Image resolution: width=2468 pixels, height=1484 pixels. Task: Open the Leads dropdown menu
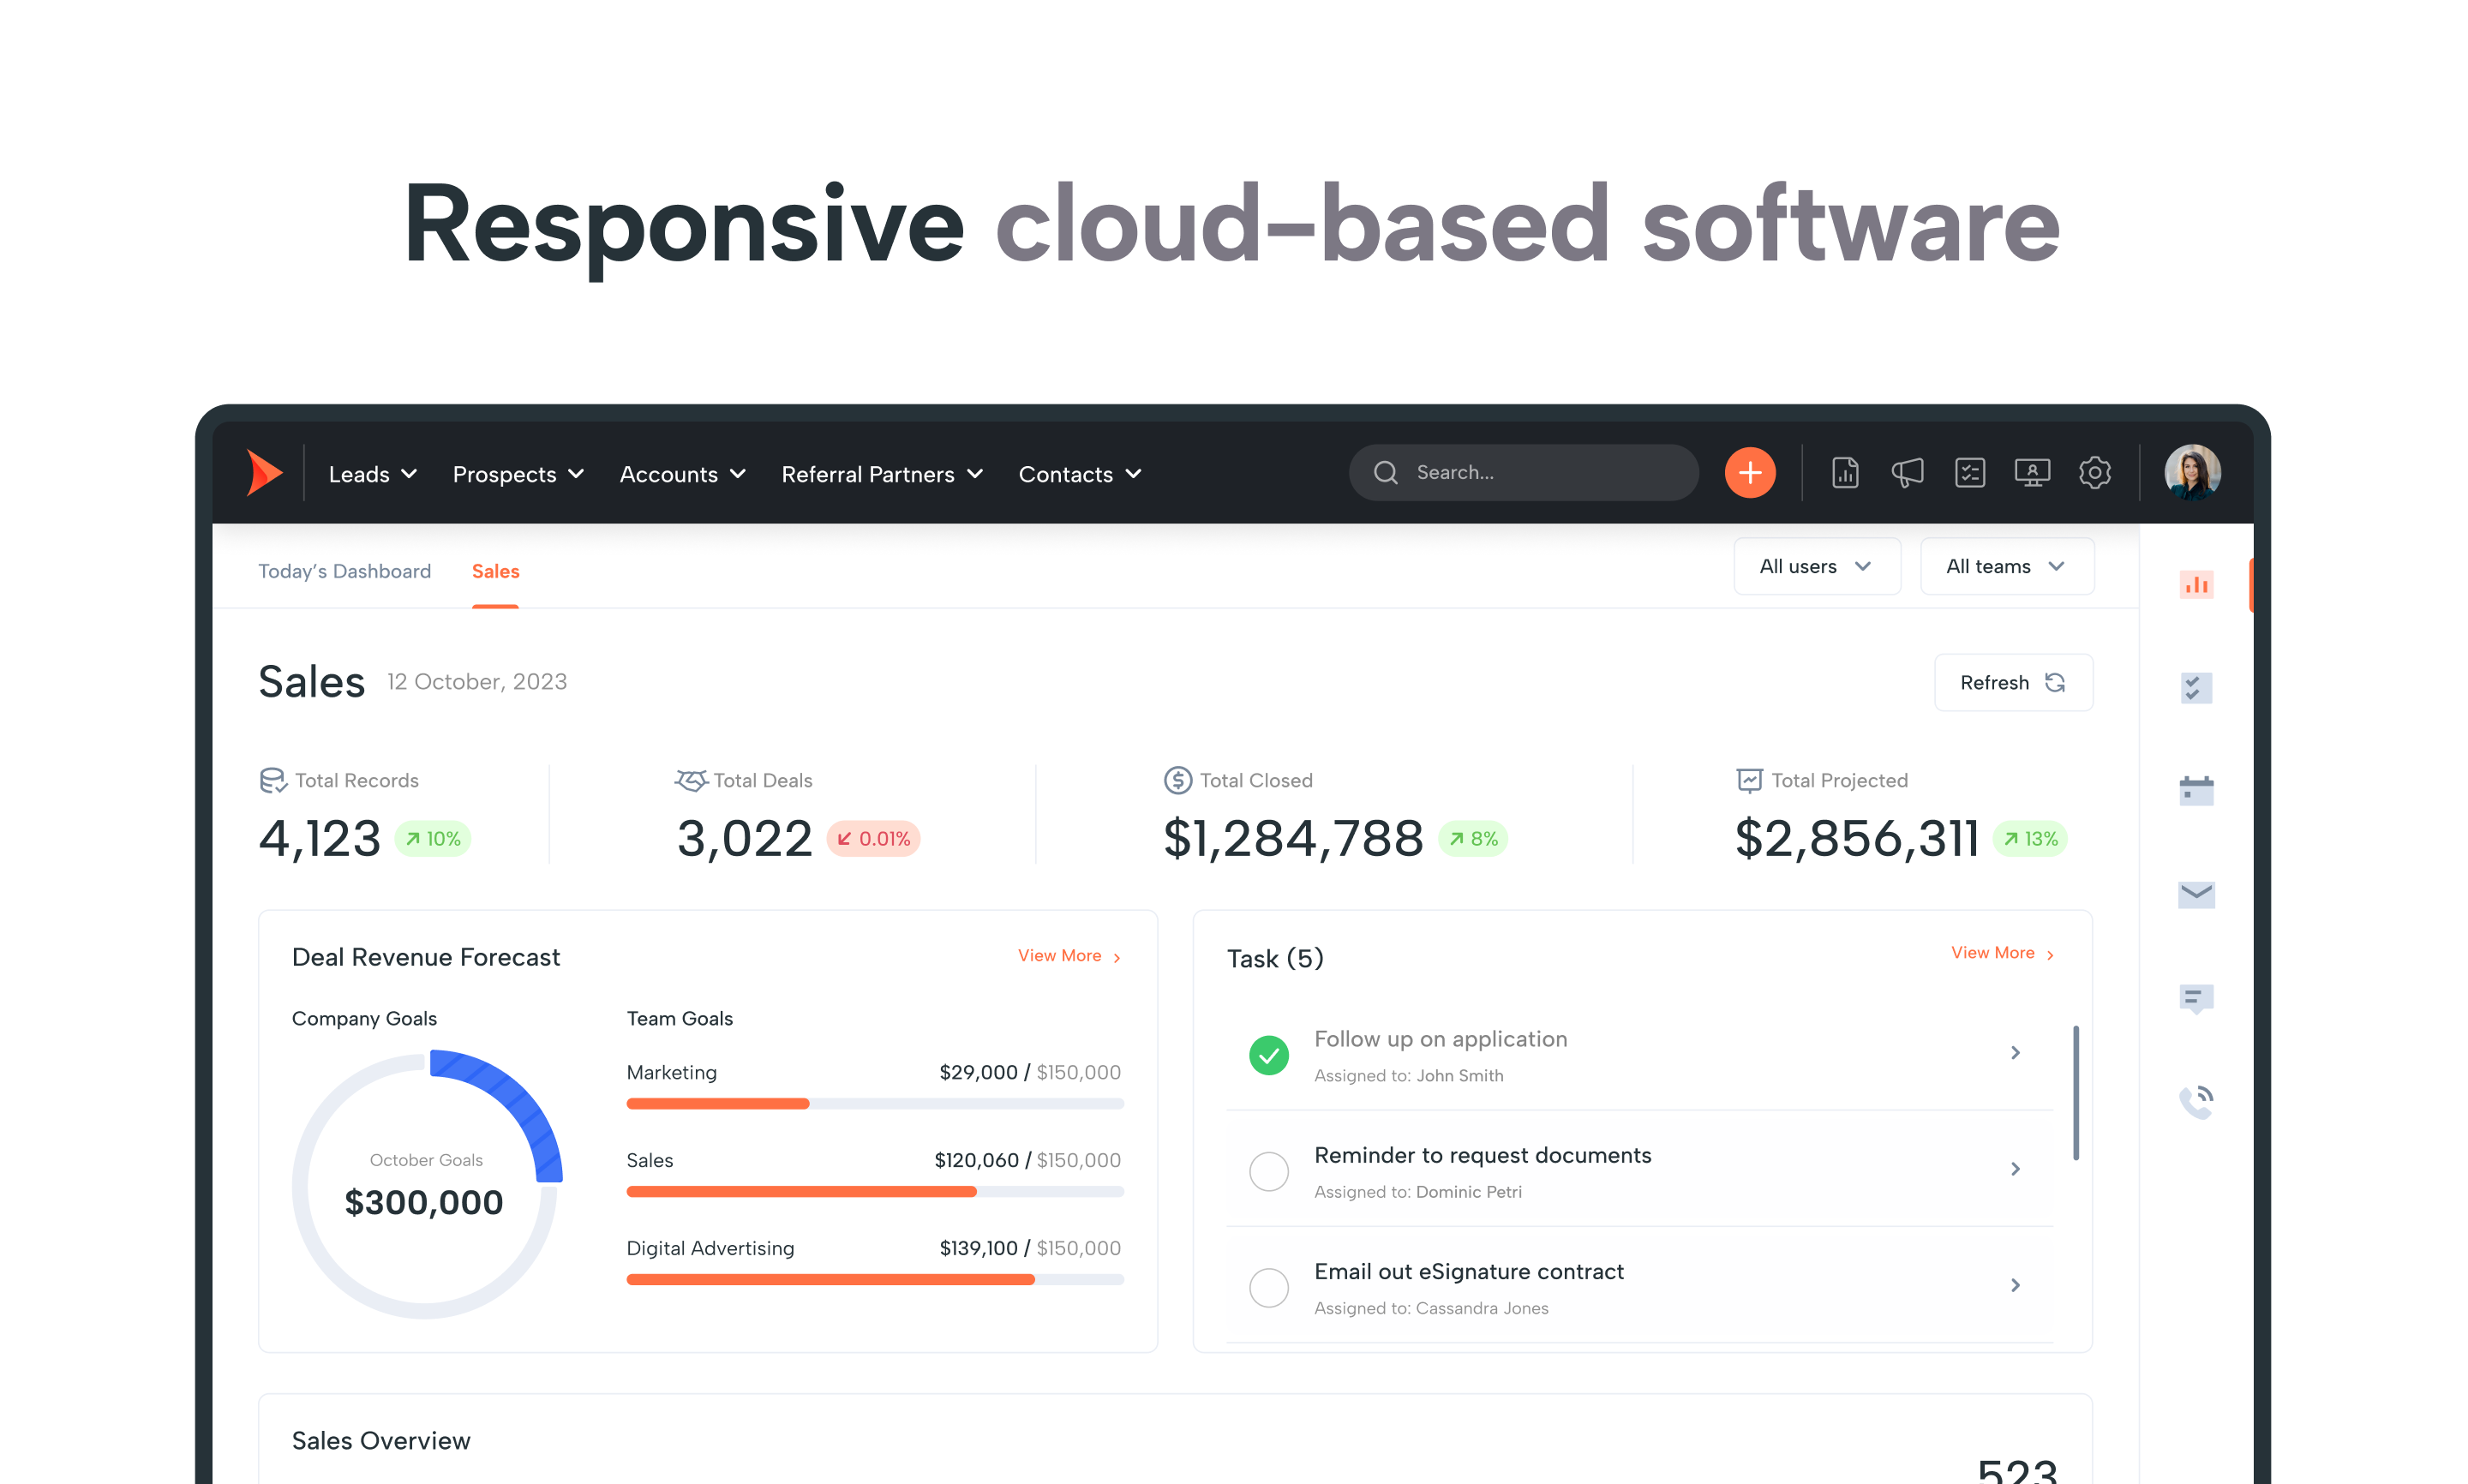372,474
